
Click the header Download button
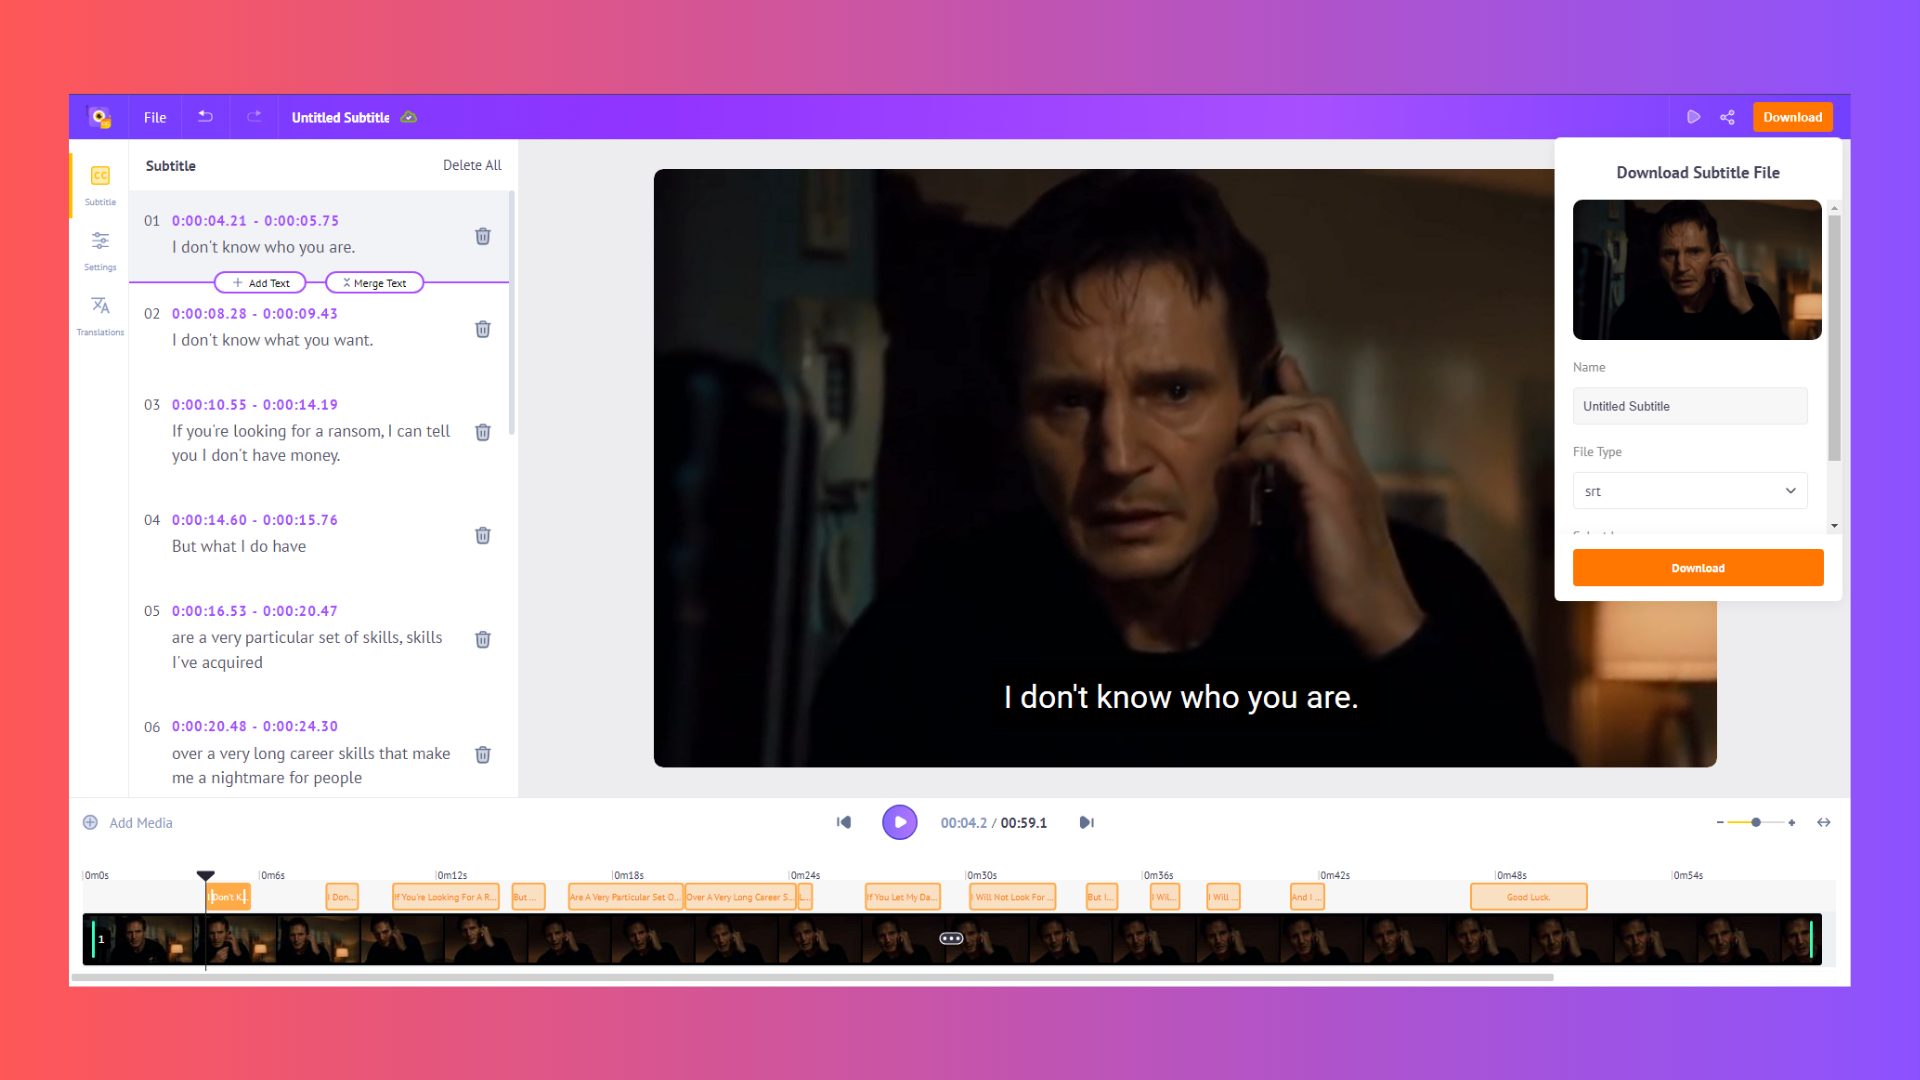click(x=1792, y=117)
